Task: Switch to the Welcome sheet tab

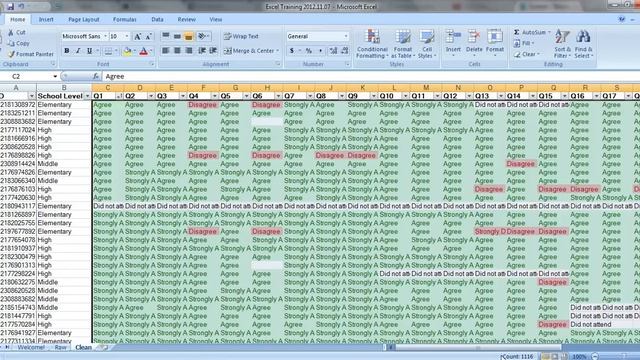Action: (31, 347)
